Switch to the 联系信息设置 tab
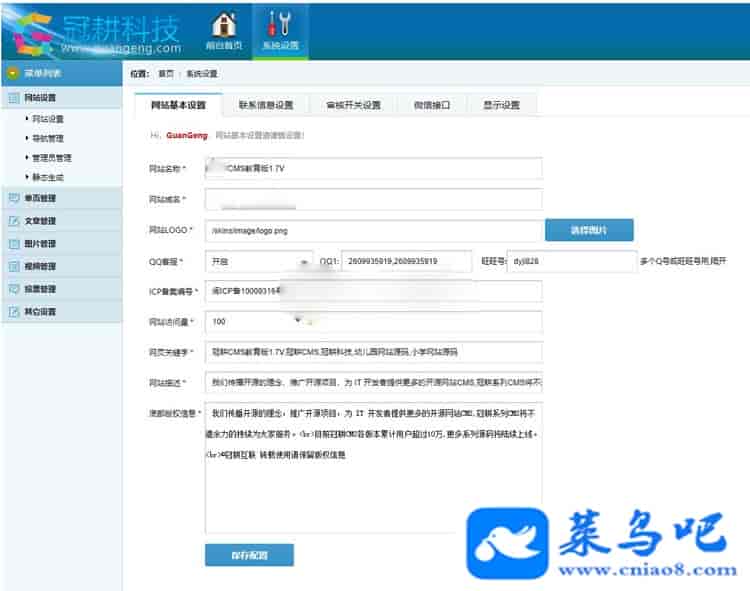This screenshot has height=591, width=750. [x=266, y=105]
